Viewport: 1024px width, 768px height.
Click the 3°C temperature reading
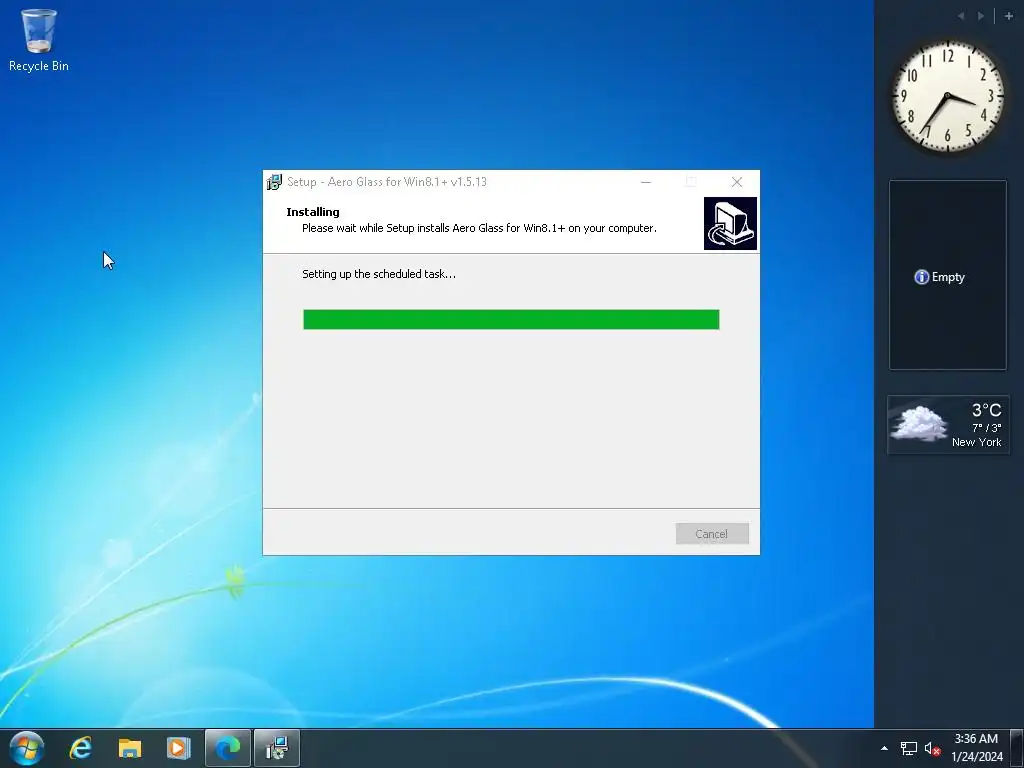986,410
